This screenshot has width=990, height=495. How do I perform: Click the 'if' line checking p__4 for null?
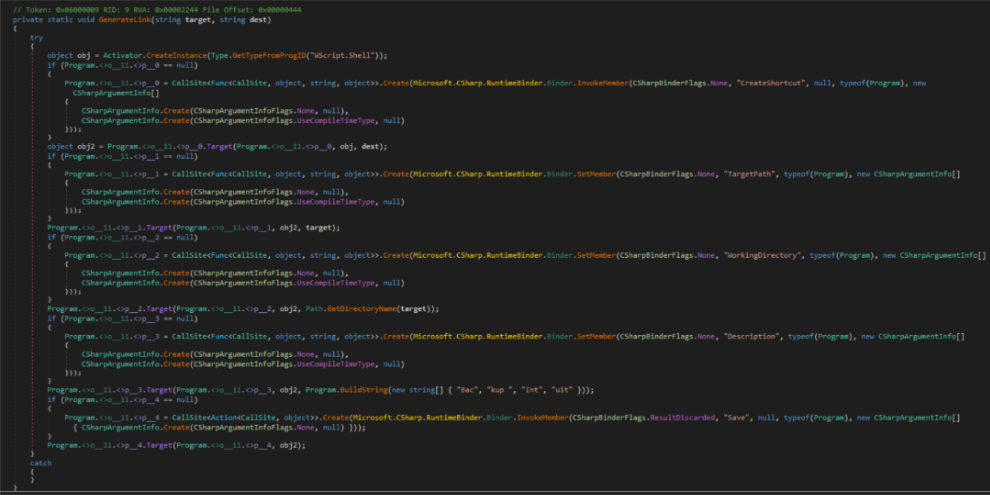[122, 400]
